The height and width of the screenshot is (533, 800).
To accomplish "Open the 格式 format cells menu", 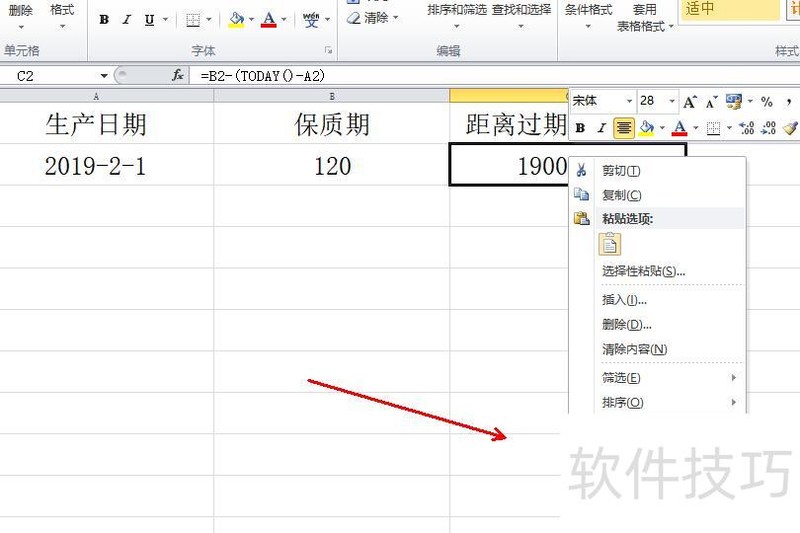I will [x=62, y=15].
